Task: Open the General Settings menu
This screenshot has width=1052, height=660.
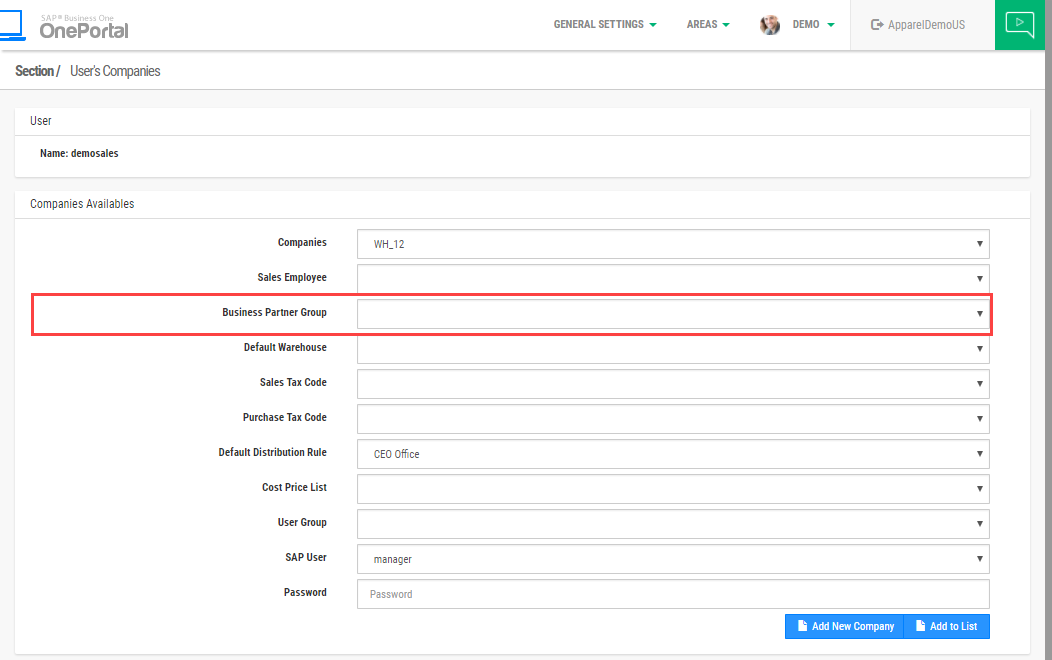Action: click(x=604, y=24)
